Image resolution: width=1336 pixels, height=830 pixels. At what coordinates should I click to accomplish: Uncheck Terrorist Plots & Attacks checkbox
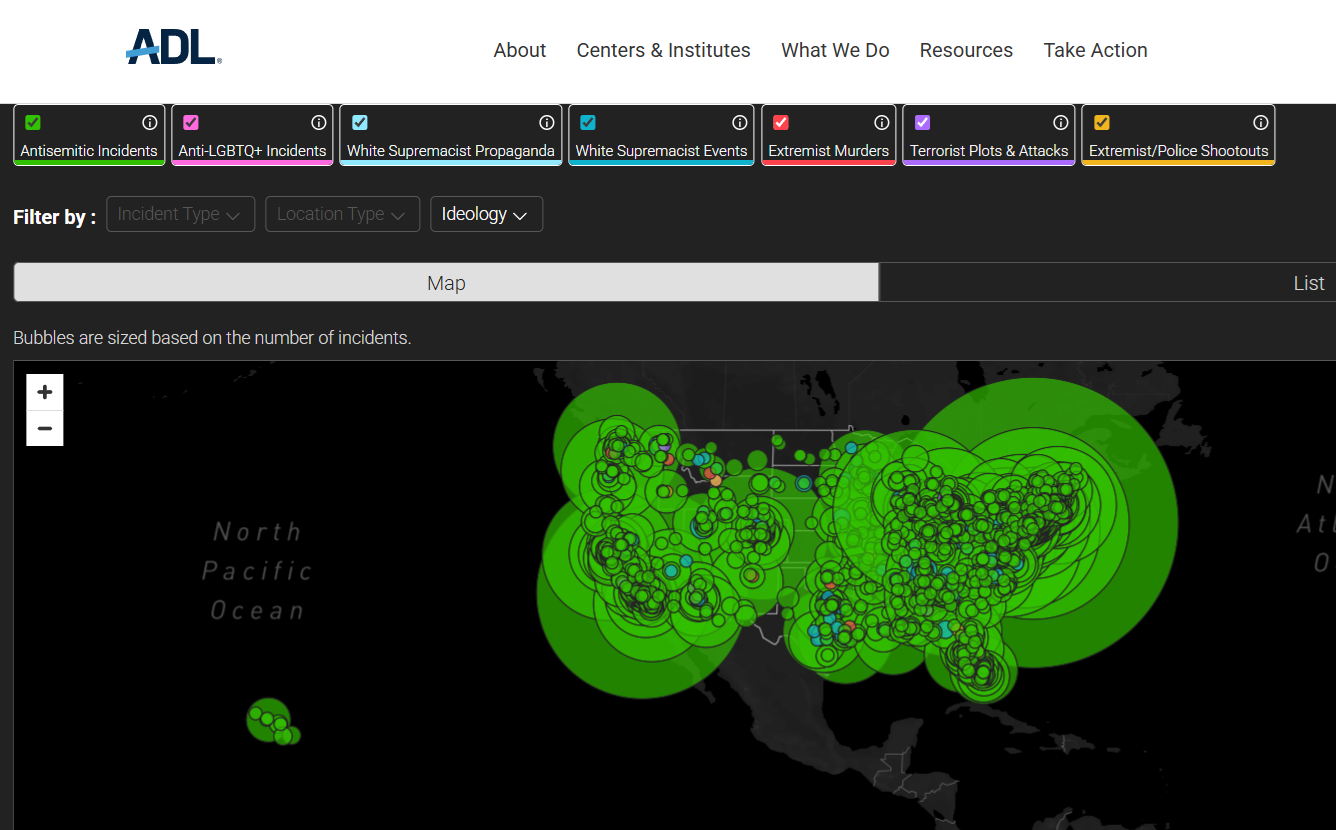(x=923, y=123)
